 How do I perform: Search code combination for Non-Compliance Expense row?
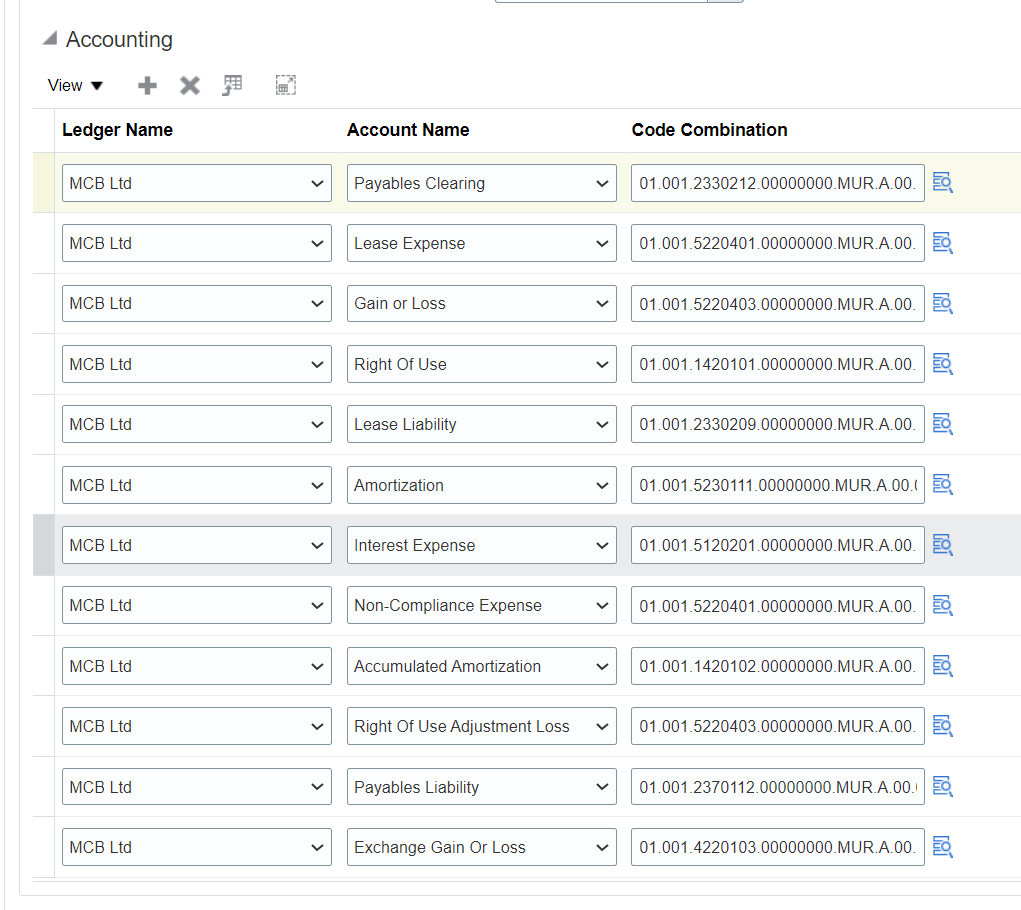coord(942,605)
